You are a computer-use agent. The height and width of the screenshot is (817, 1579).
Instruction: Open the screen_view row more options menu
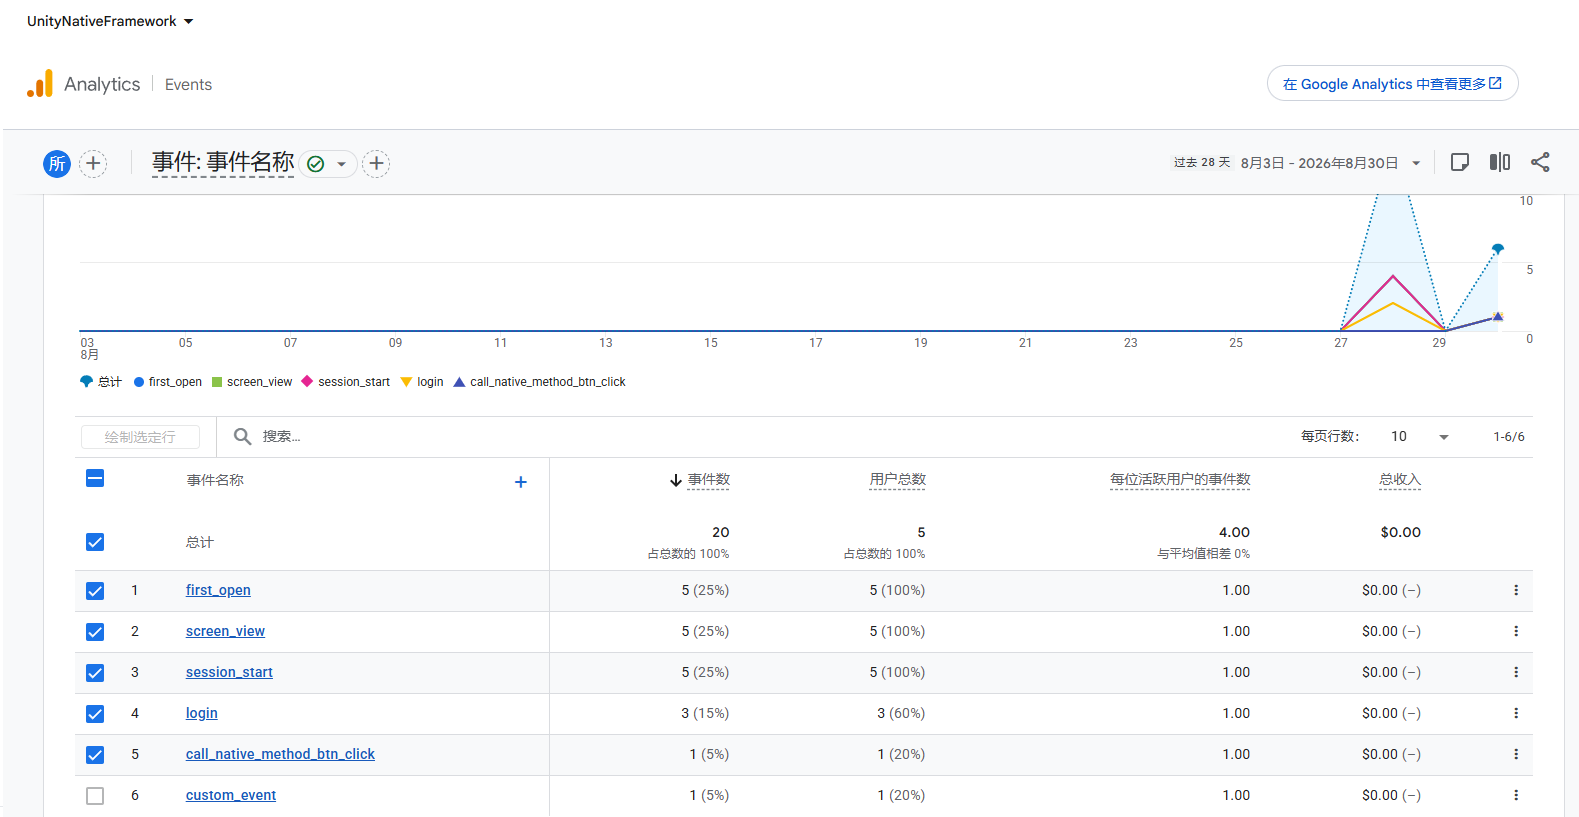tap(1516, 631)
